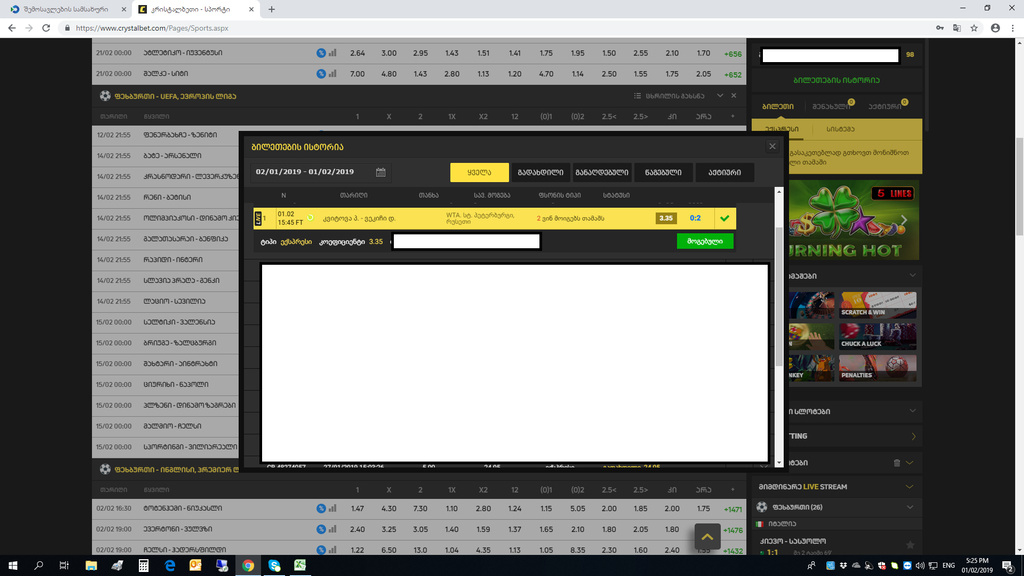Collapse section next to trash icon
The height and width of the screenshot is (576, 1024).
pyautogui.click(x=910, y=462)
